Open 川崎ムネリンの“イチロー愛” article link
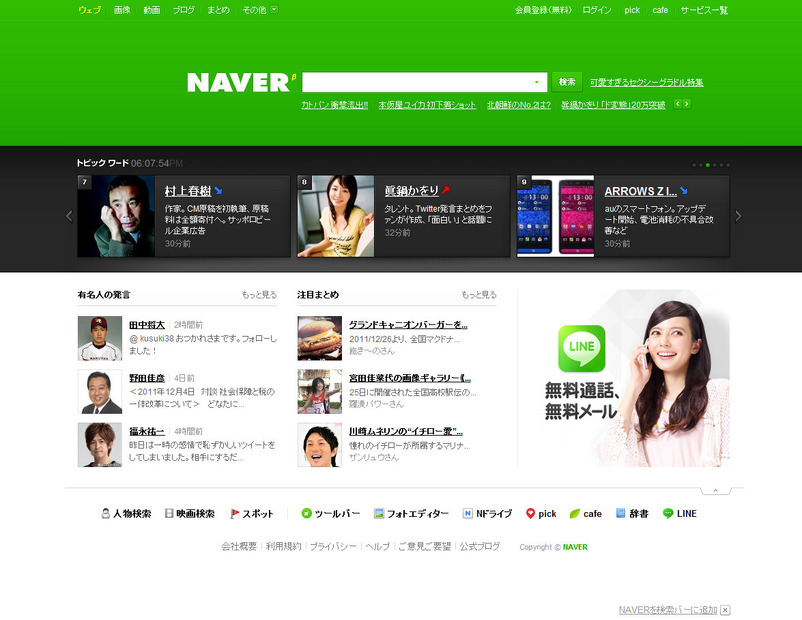 pyautogui.click(x=406, y=431)
